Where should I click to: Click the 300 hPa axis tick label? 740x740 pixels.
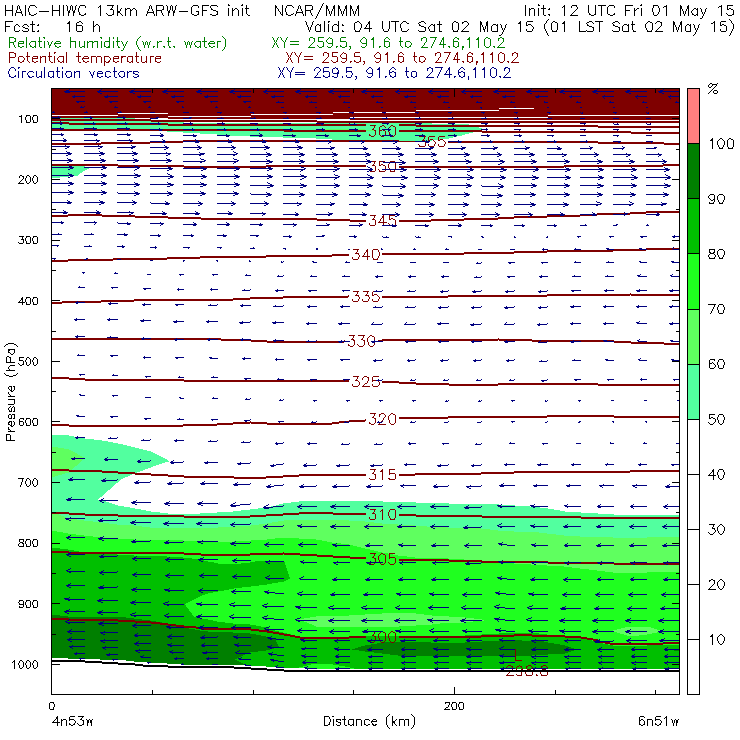28,240
